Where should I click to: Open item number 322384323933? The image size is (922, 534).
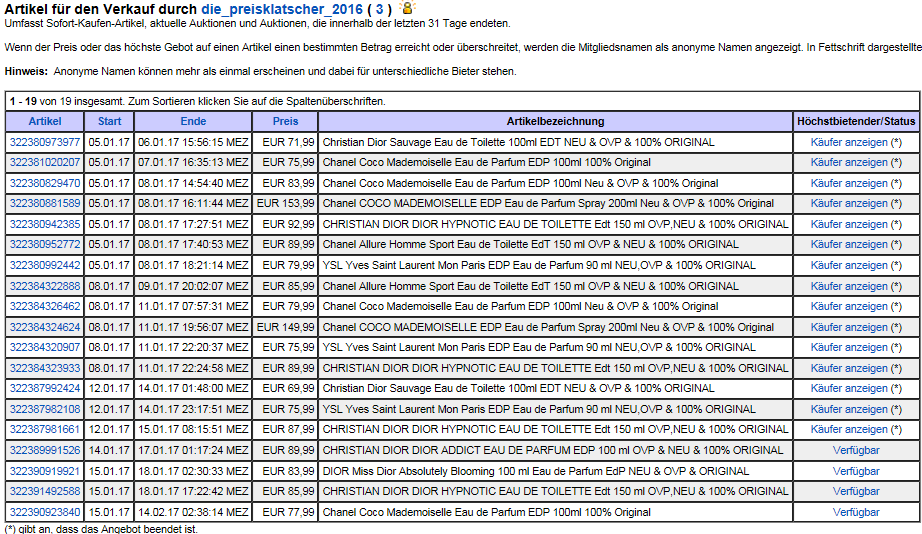(x=45, y=368)
